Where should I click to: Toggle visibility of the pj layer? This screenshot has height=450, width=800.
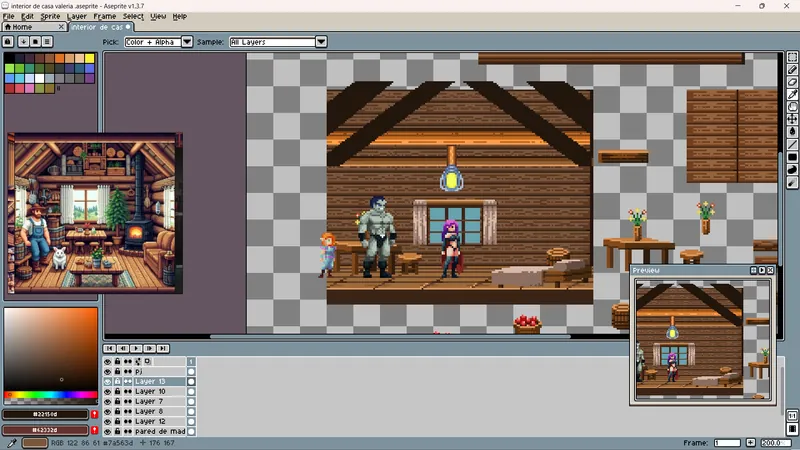tap(108, 371)
